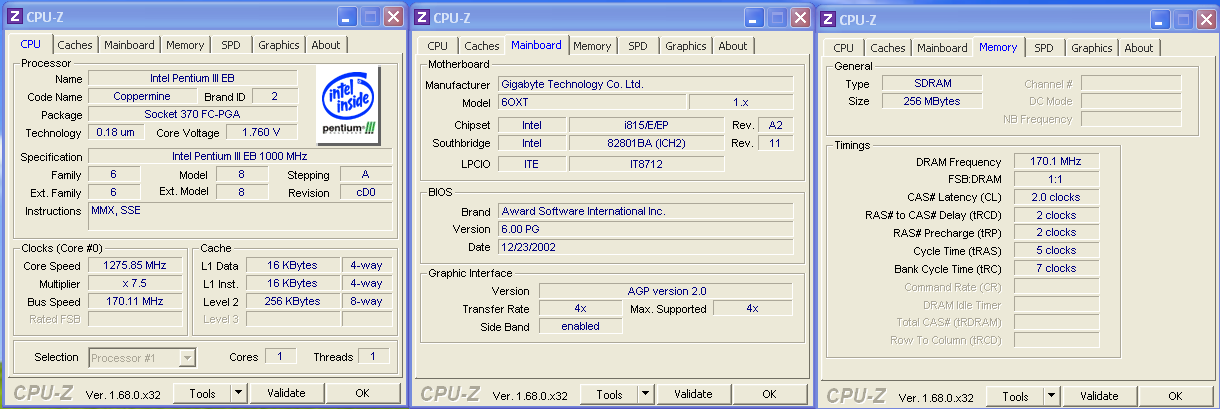The height and width of the screenshot is (409, 1220).
Task: Click the Tools button in the middle CPU-Z window
Action: (609, 395)
